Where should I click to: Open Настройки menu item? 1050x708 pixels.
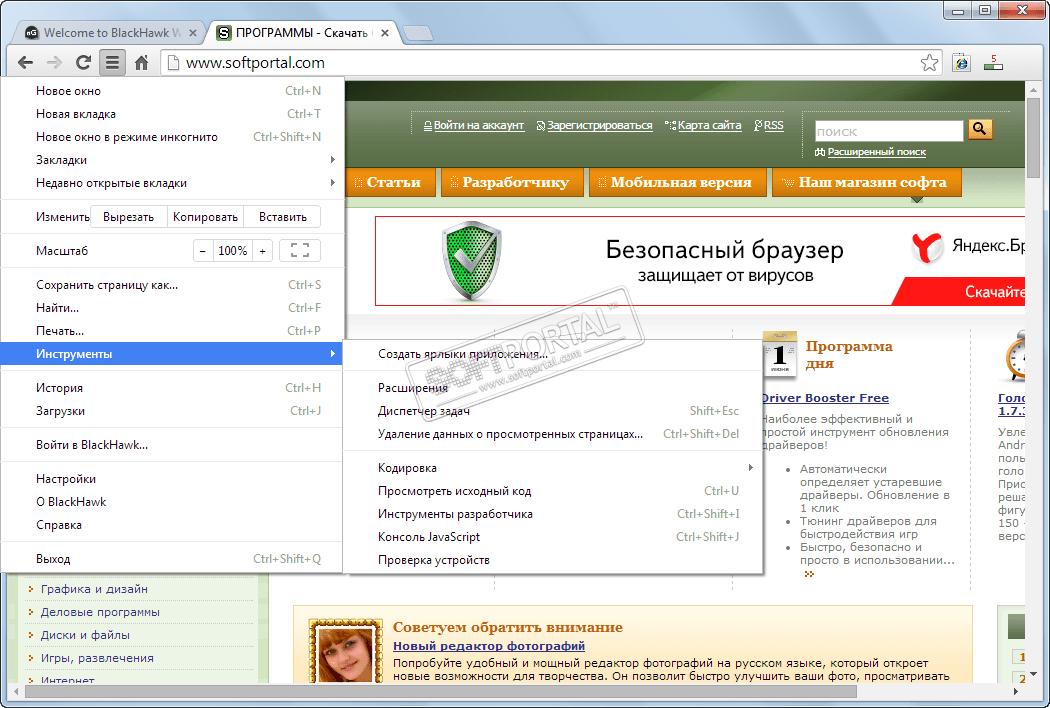tap(171, 479)
